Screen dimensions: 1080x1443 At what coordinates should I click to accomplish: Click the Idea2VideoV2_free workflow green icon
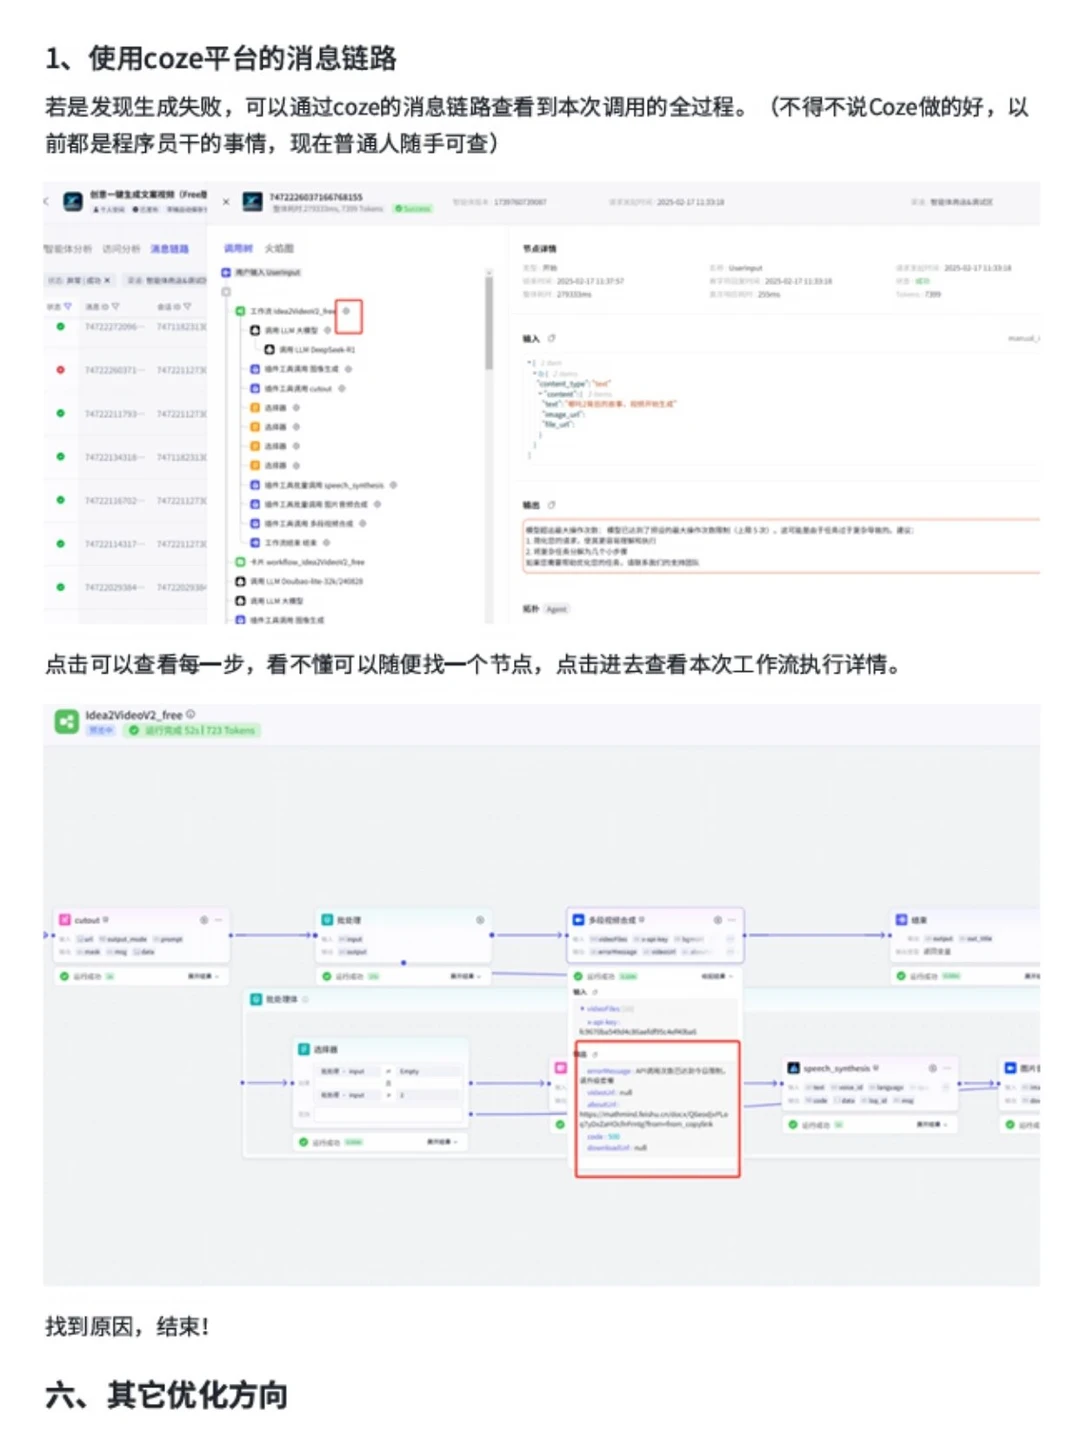pos(66,721)
